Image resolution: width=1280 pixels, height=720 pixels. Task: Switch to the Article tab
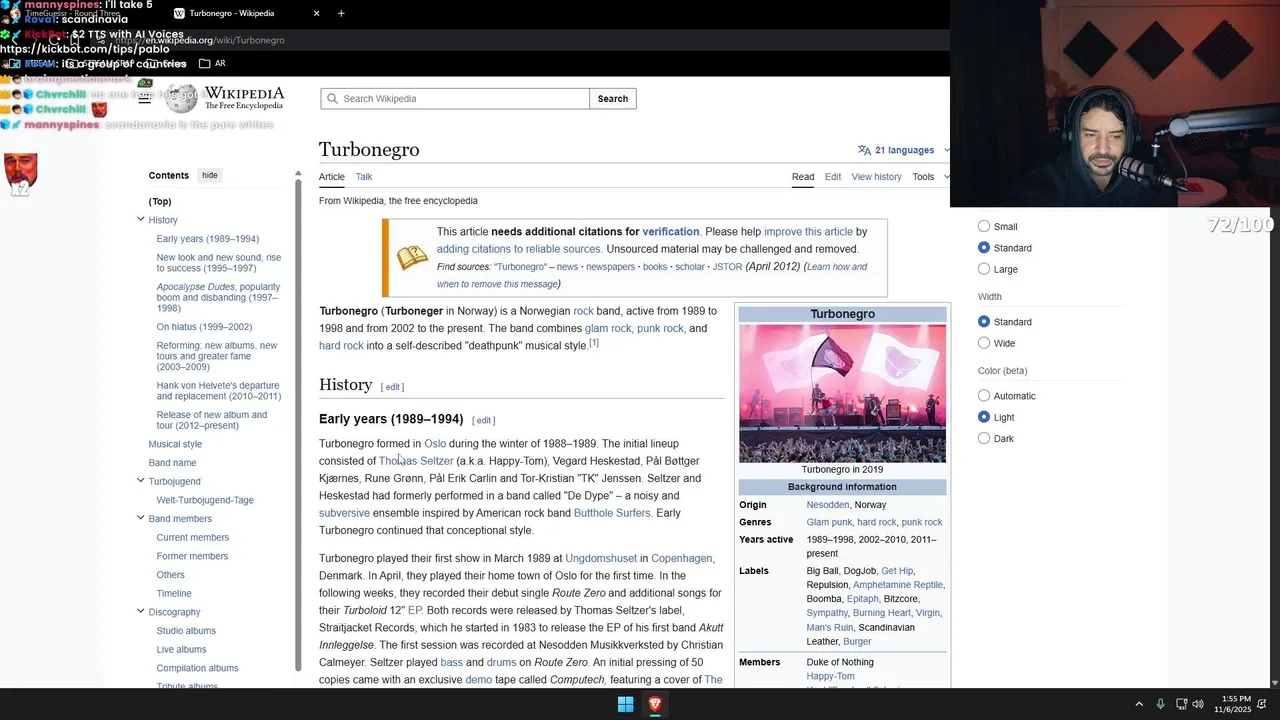pos(332,177)
